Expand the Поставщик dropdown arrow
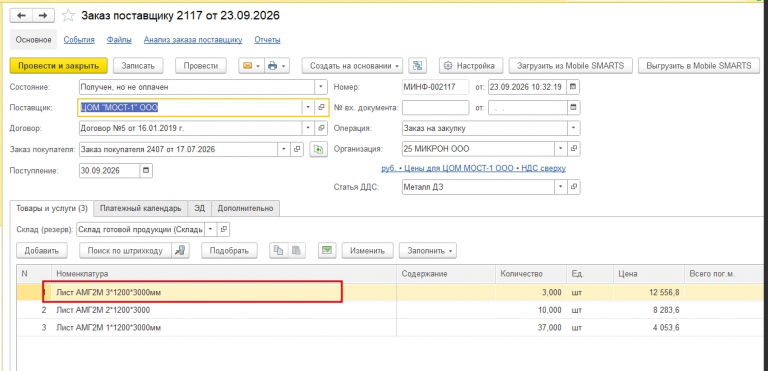The width and height of the screenshot is (768, 371). tap(308, 107)
